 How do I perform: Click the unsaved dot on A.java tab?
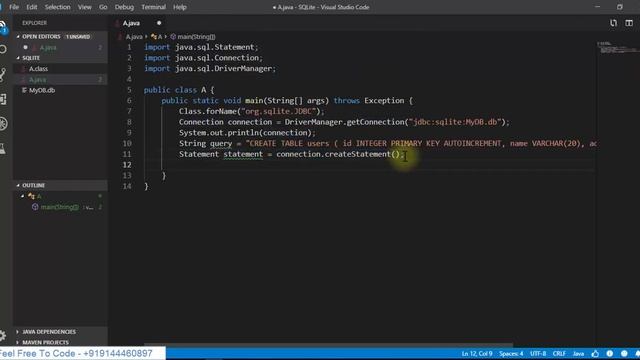pos(159,23)
